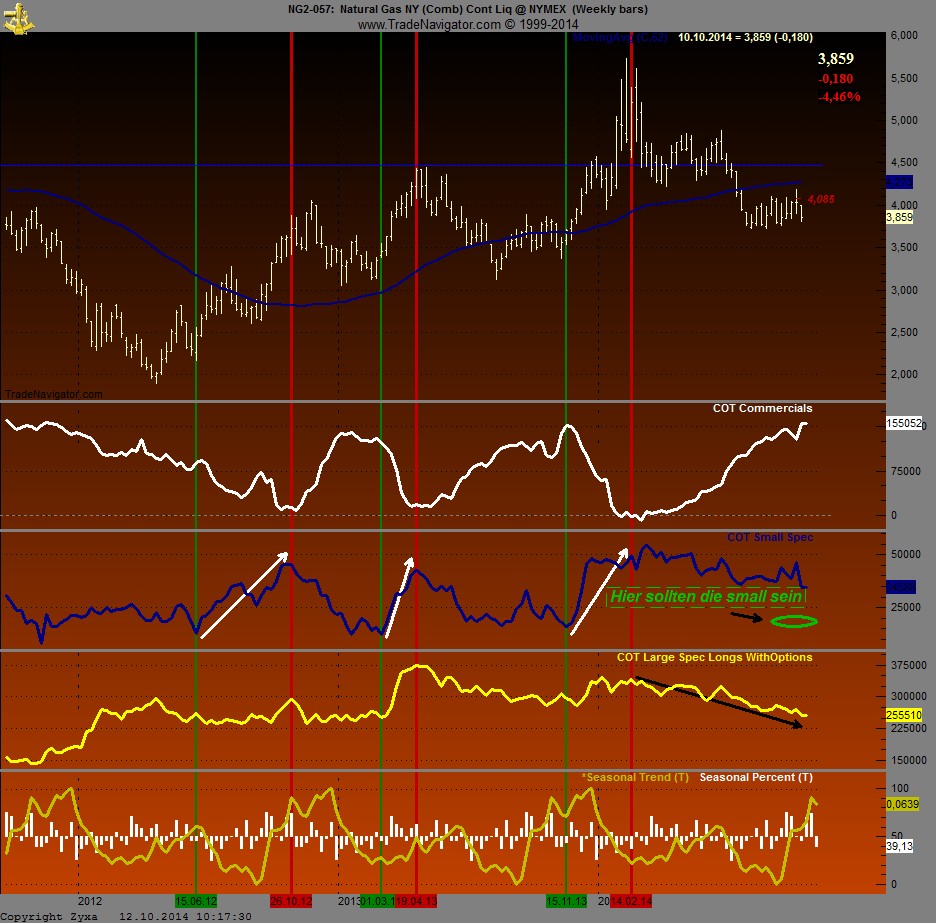This screenshot has width=936, height=923.
Task: Click the yellow '255510' Large Spec value tag
Action: (904, 715)
